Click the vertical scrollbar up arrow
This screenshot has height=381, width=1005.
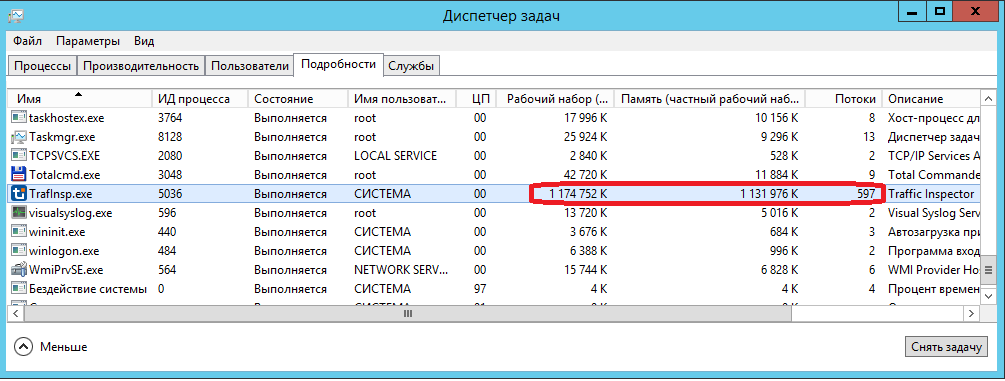[x=989, y=99]
